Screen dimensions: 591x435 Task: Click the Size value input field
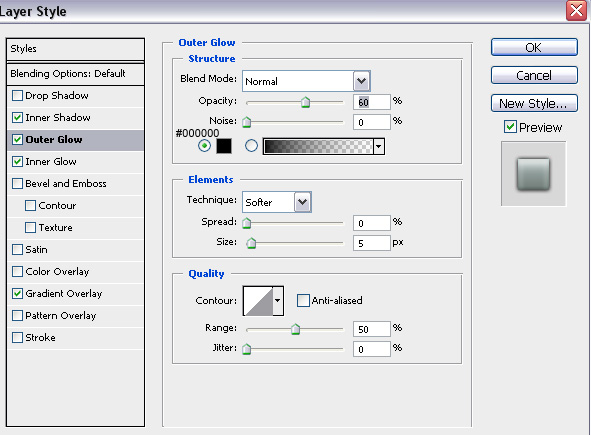click(x=372, y=243)
